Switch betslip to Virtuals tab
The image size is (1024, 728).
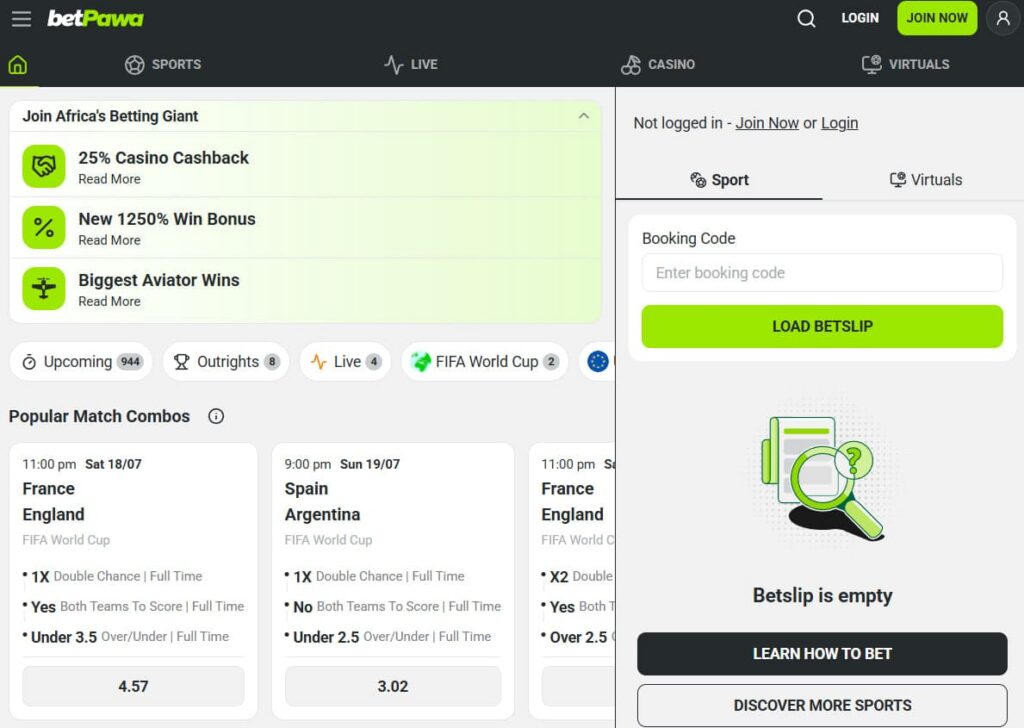925,180
